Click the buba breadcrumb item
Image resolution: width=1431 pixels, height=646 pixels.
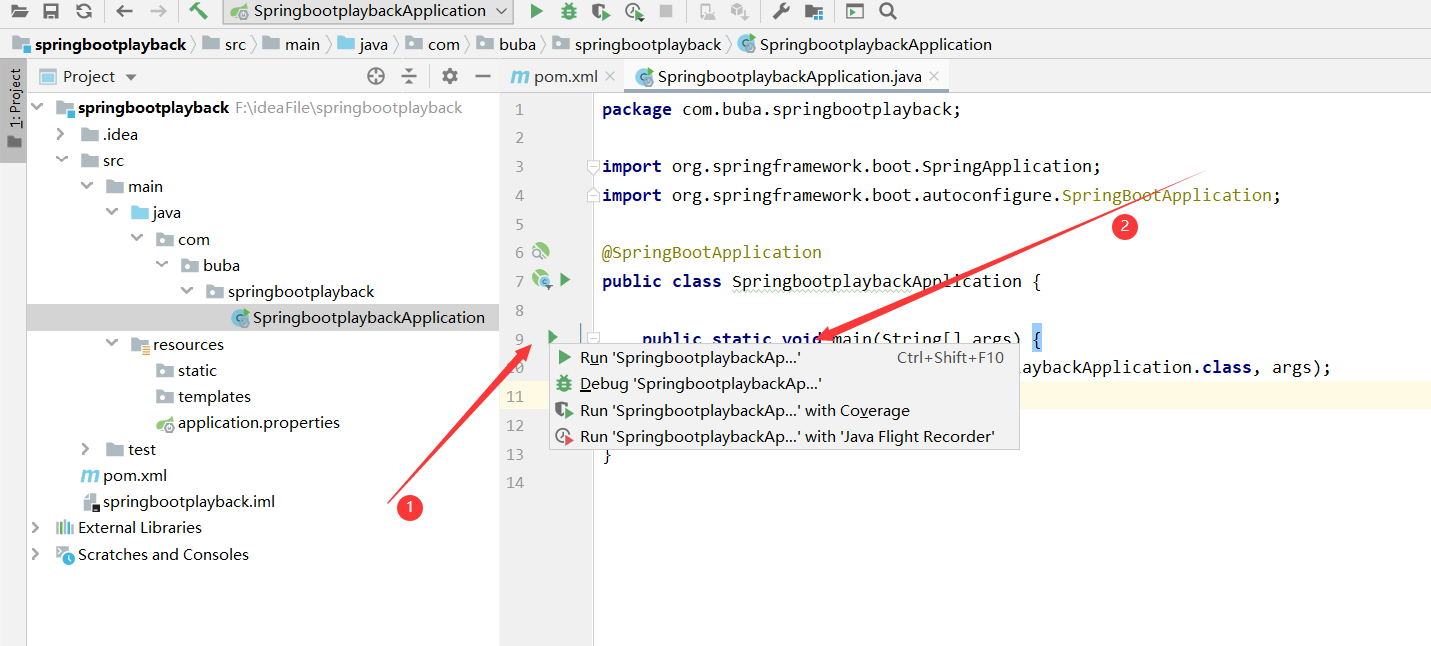506,44
